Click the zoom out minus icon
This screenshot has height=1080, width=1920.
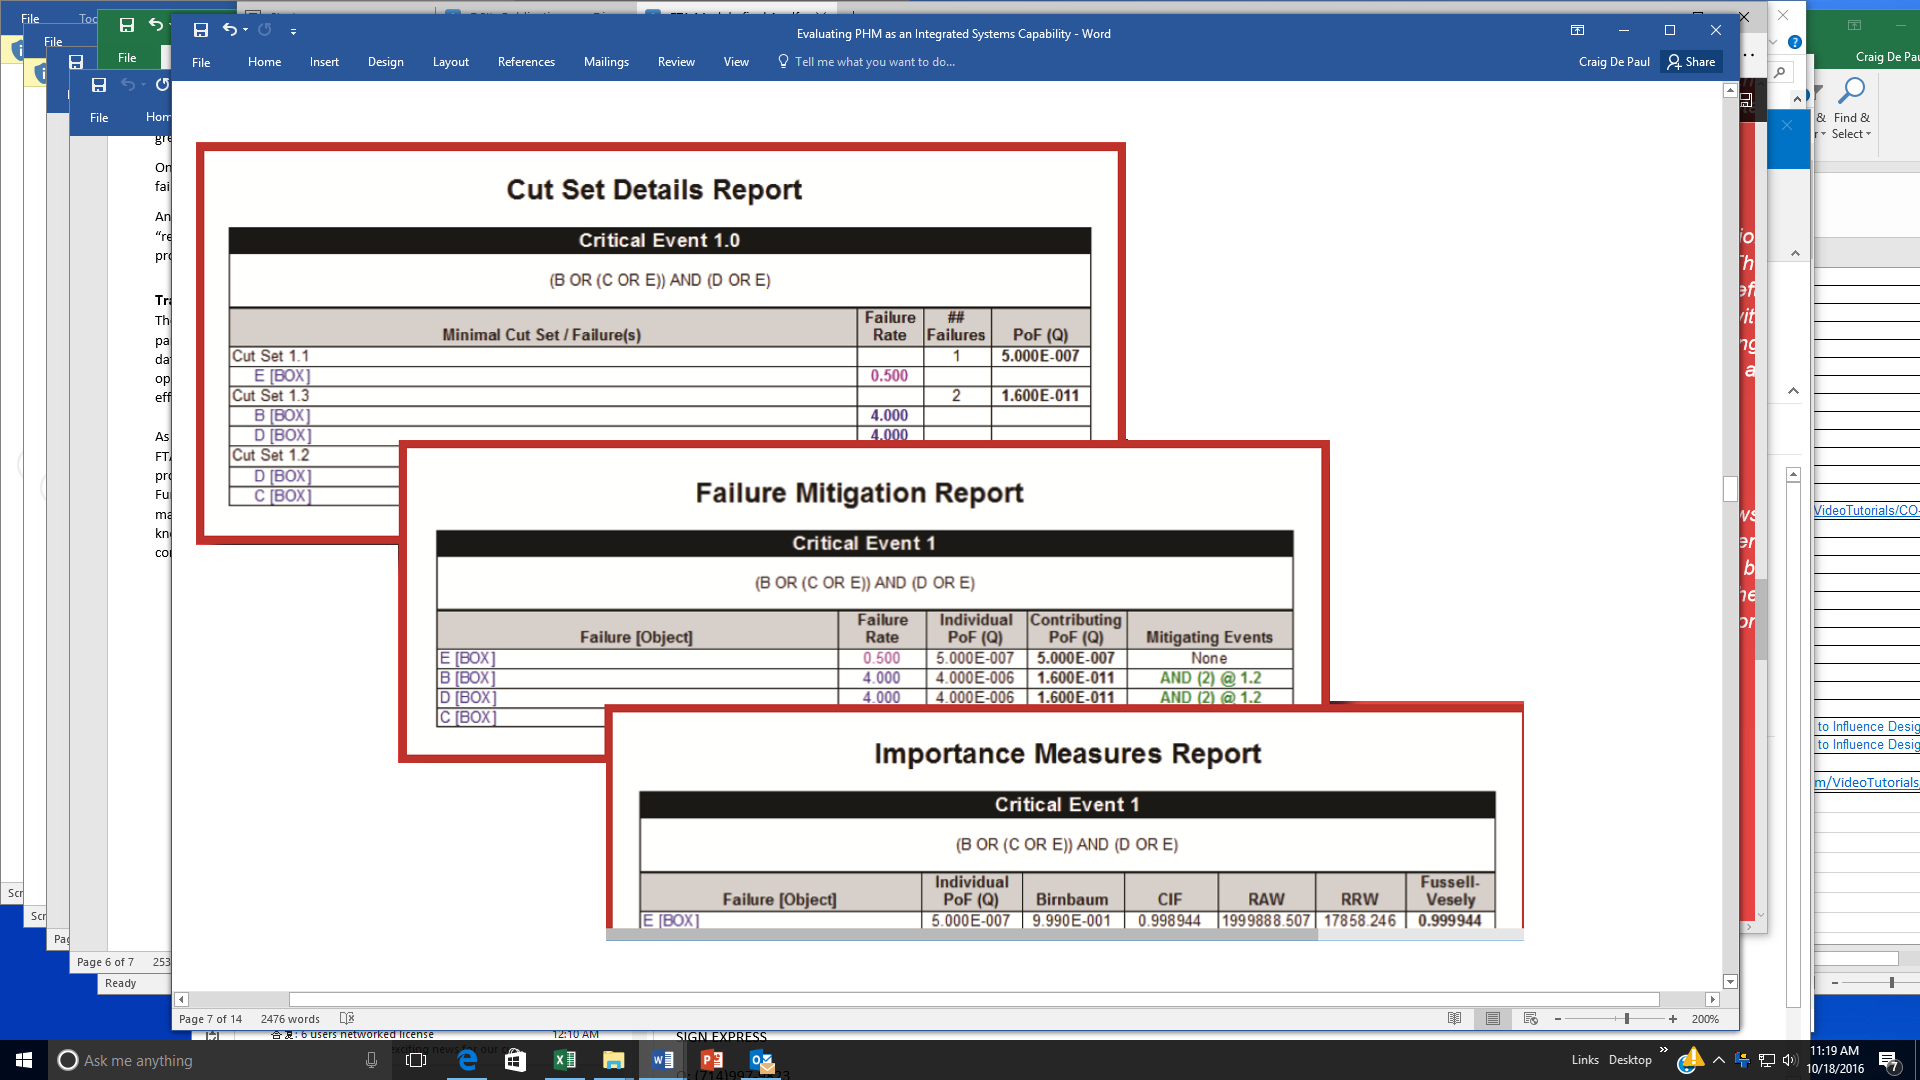[x=1558, y=1019]
